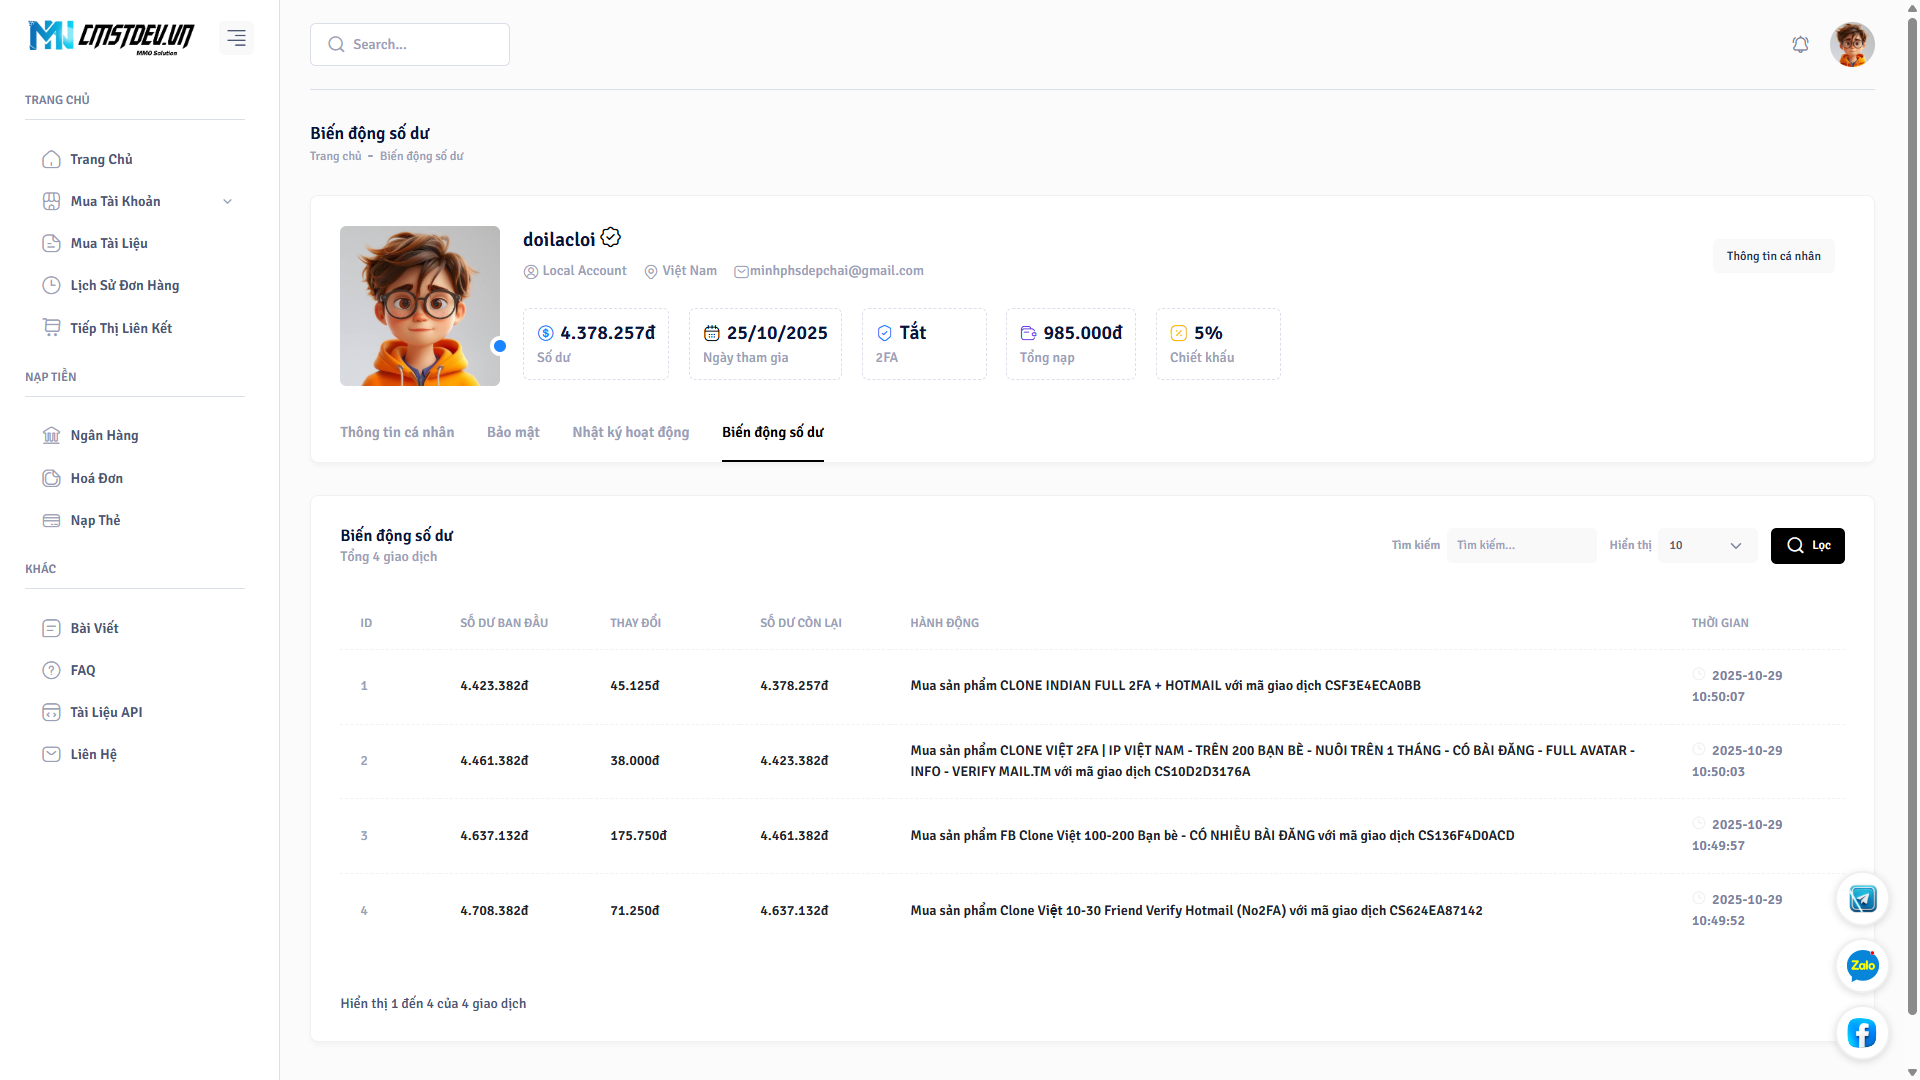Open the Zalo floating chat icon

(1862, 966)
